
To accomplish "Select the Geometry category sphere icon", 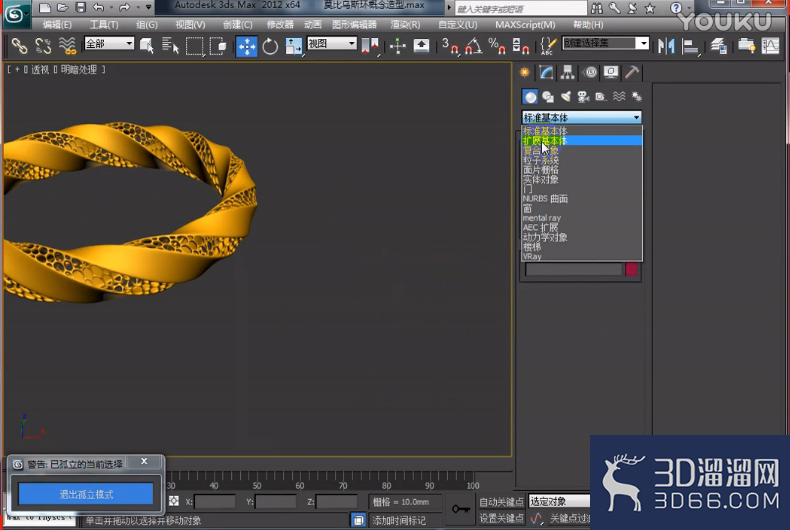I will tap(530, 97).
